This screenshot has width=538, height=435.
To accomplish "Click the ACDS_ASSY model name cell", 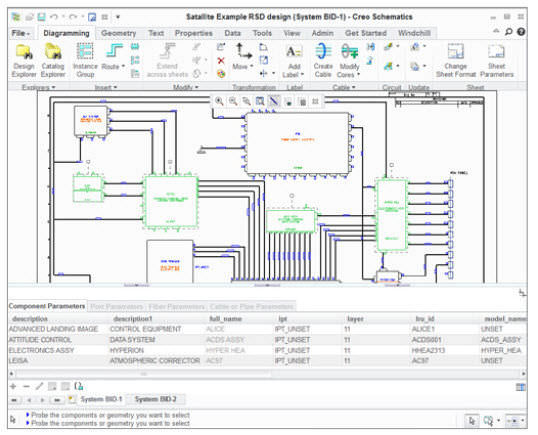I will (501, 340).
